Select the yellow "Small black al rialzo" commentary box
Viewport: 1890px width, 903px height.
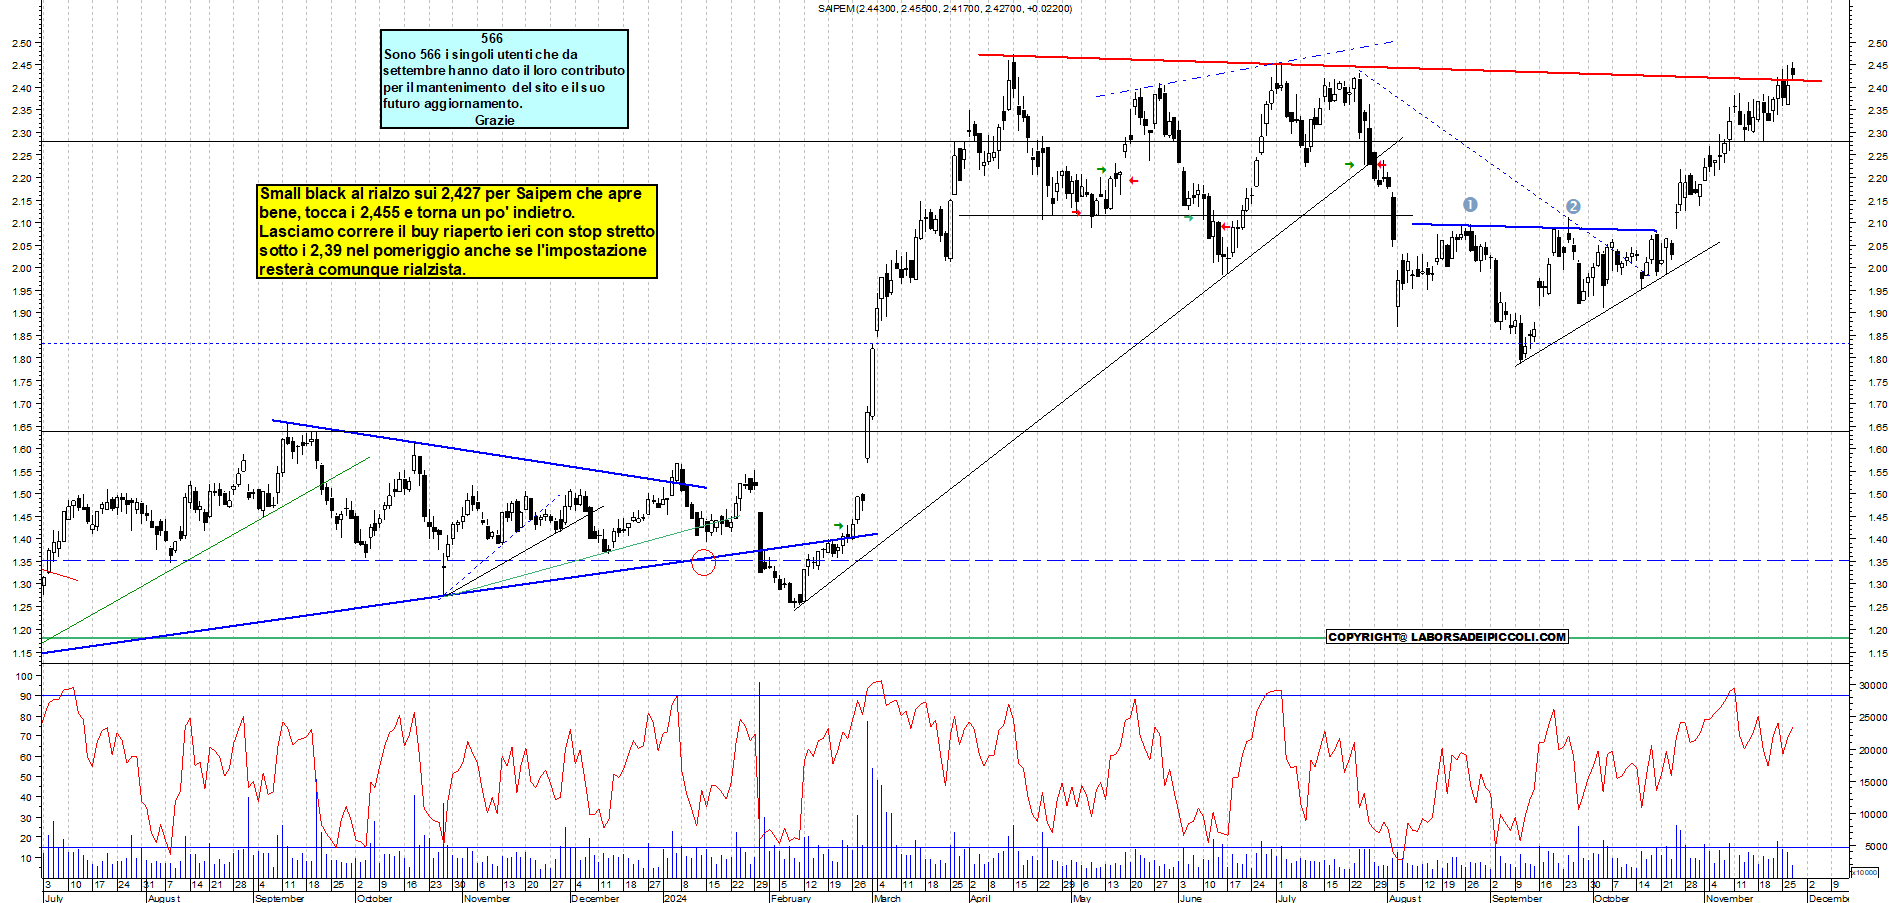(457, 231)
